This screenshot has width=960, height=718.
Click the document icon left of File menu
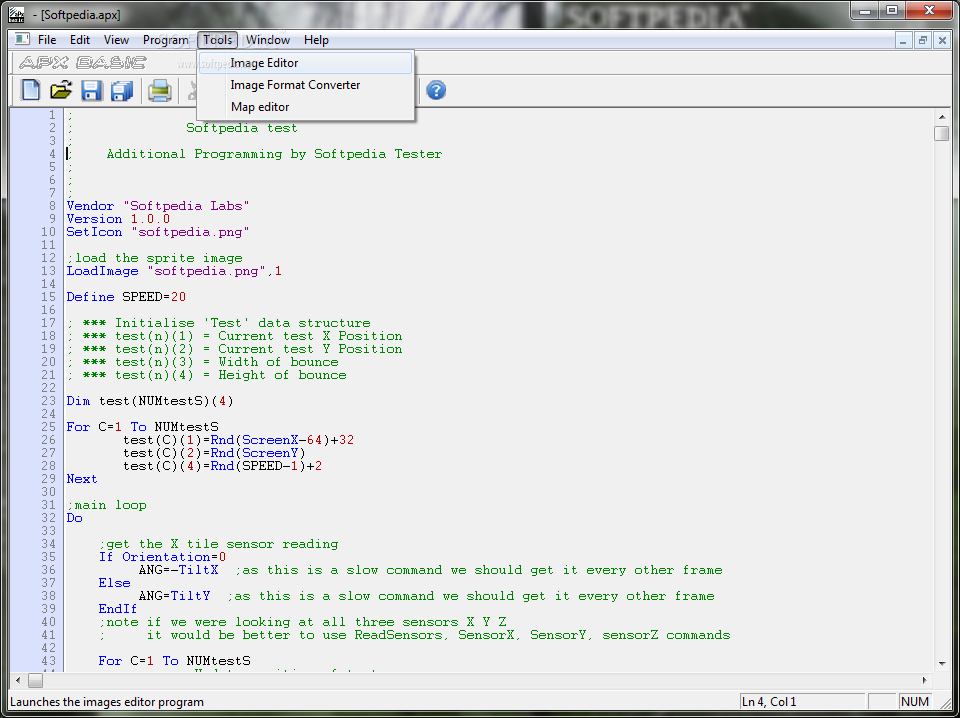pyautogui.click(x=22, y=40)
